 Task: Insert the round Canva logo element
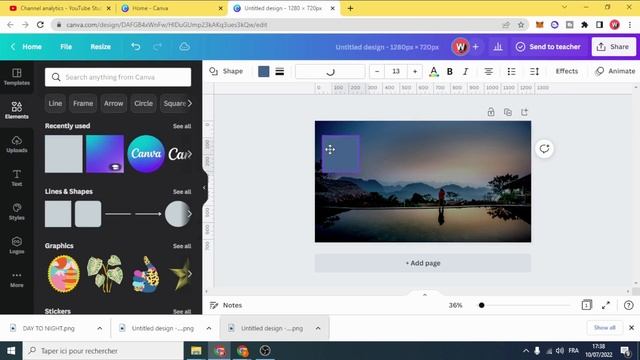[x=146, y=154]
